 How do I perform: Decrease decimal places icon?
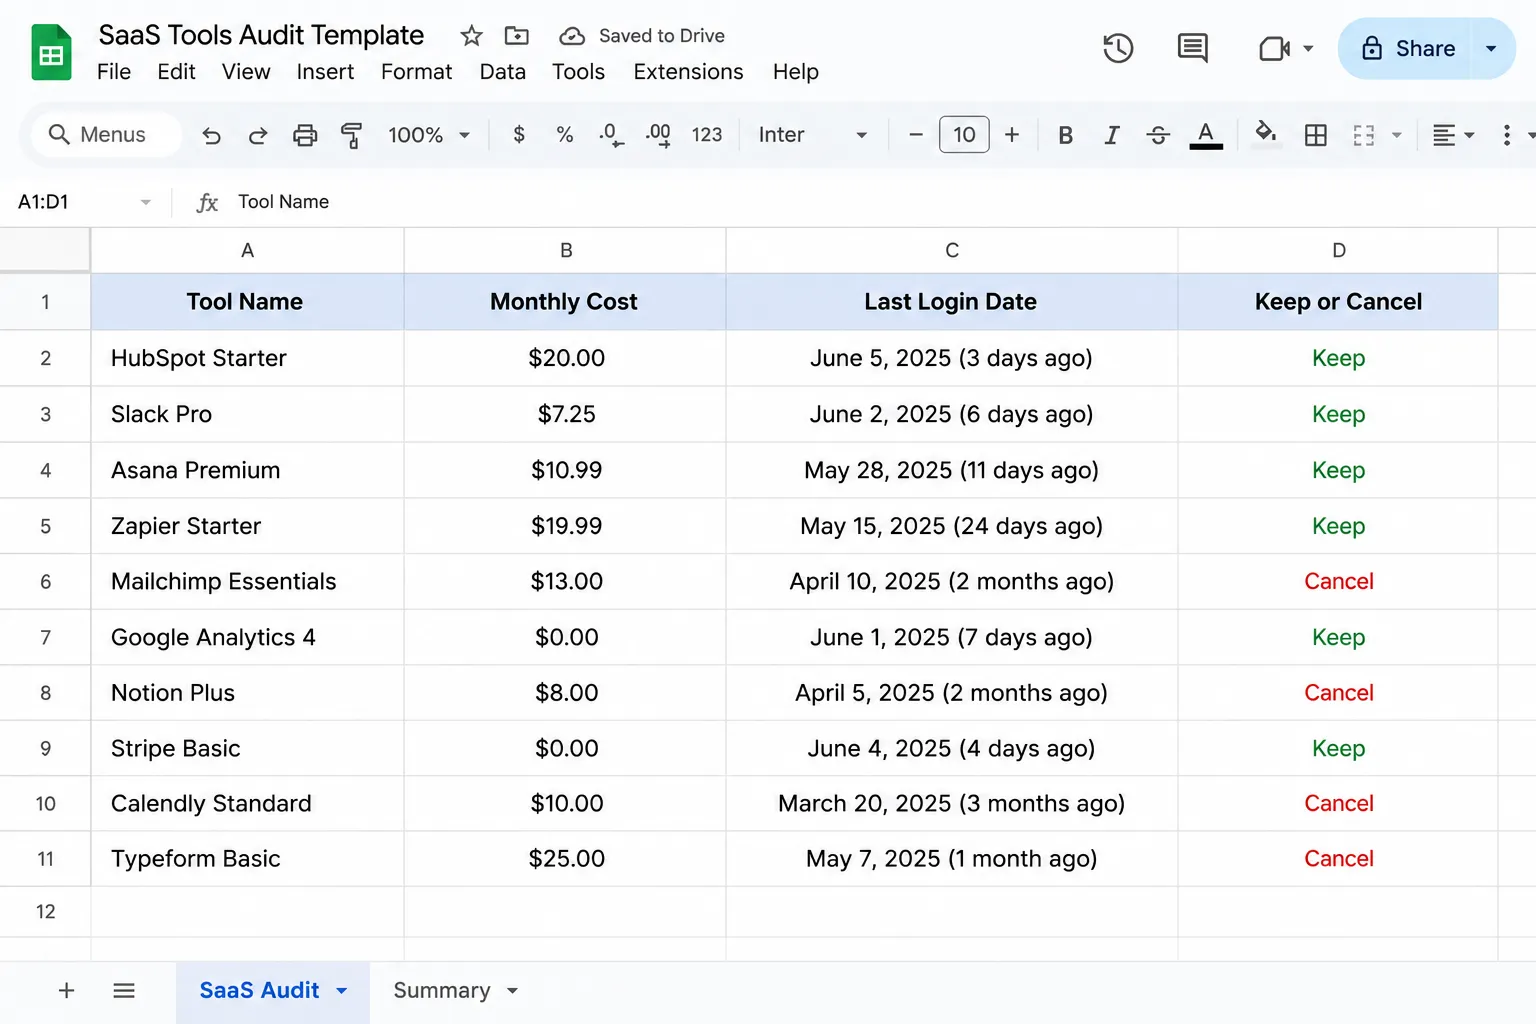pyautogui.click(x=611, y=135)
